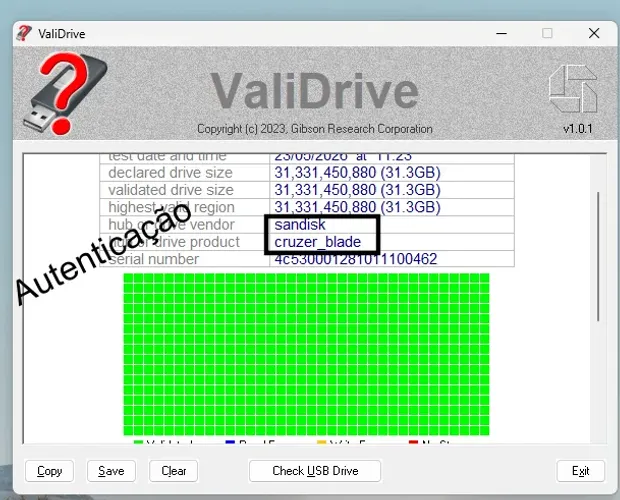Minimize the ValiDrive window
This screenshot has height=500, width=620.
click(x=501, y=33)
